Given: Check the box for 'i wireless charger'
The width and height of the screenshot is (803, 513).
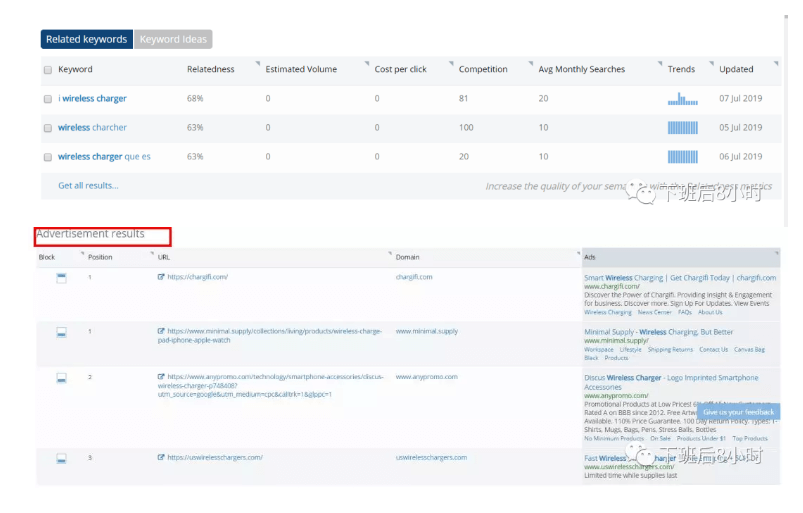Looking at the screenshot, I should [x=48, y=99].
